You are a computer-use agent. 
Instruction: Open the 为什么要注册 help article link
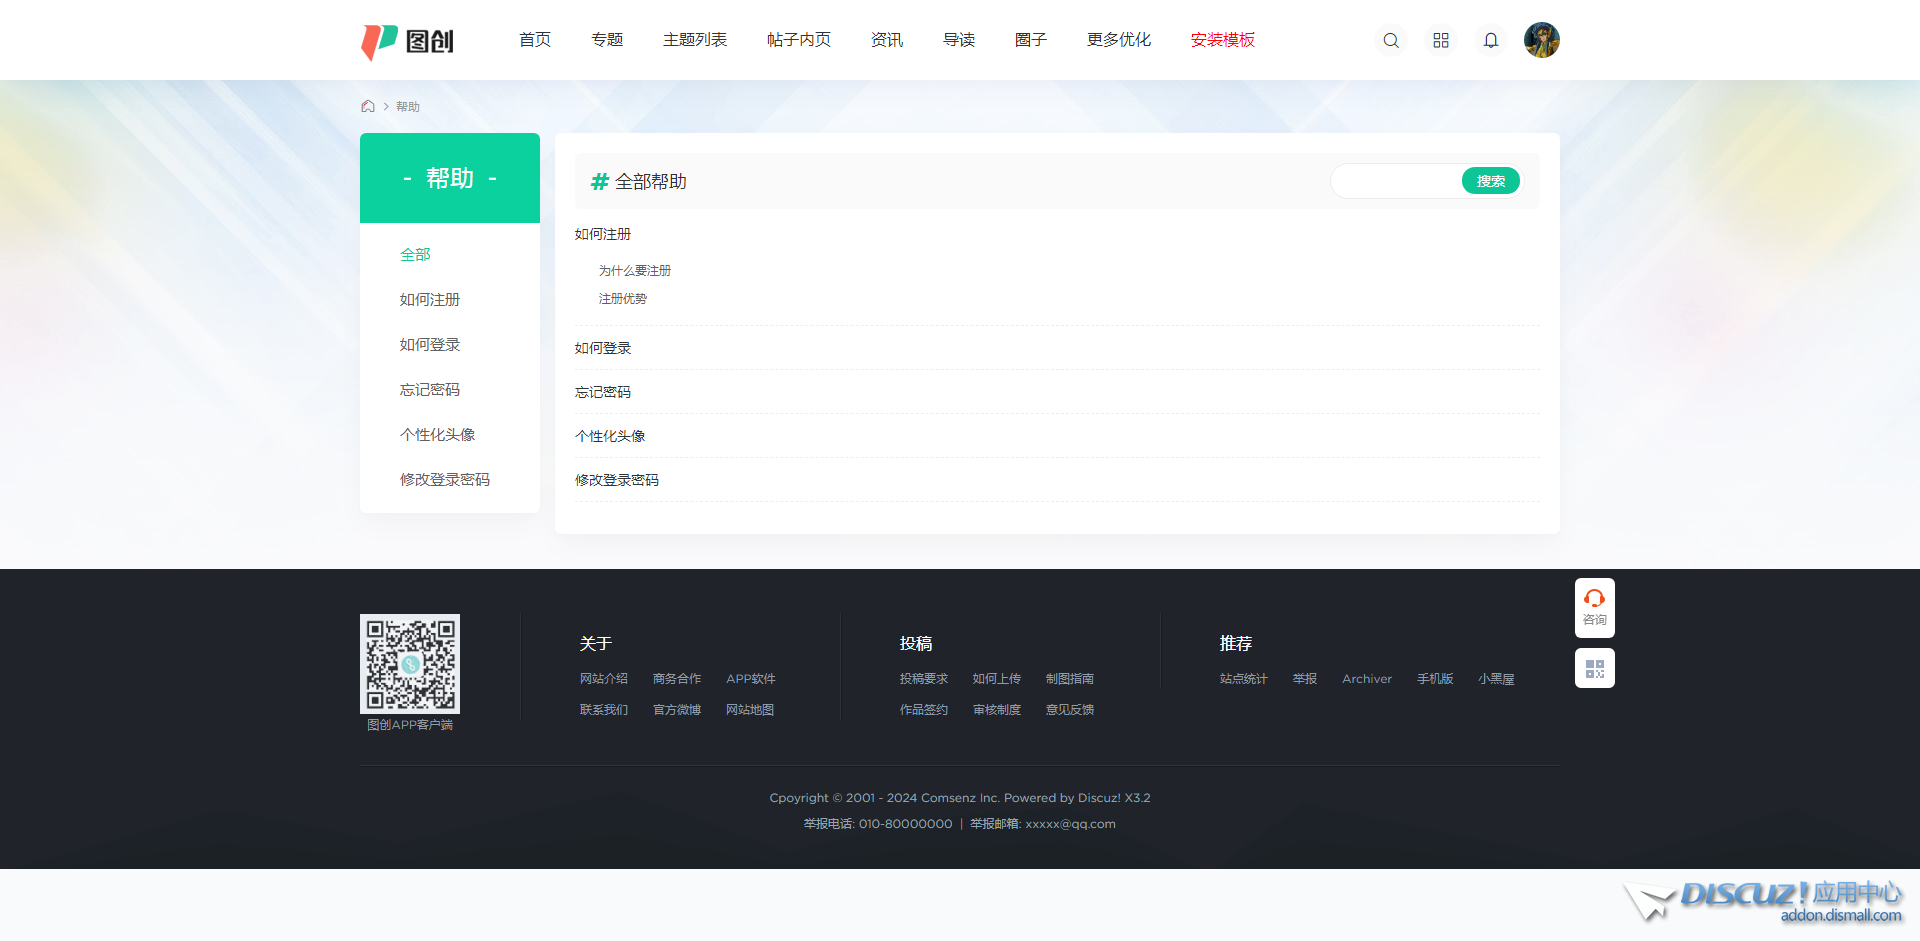tap(635, 271)
